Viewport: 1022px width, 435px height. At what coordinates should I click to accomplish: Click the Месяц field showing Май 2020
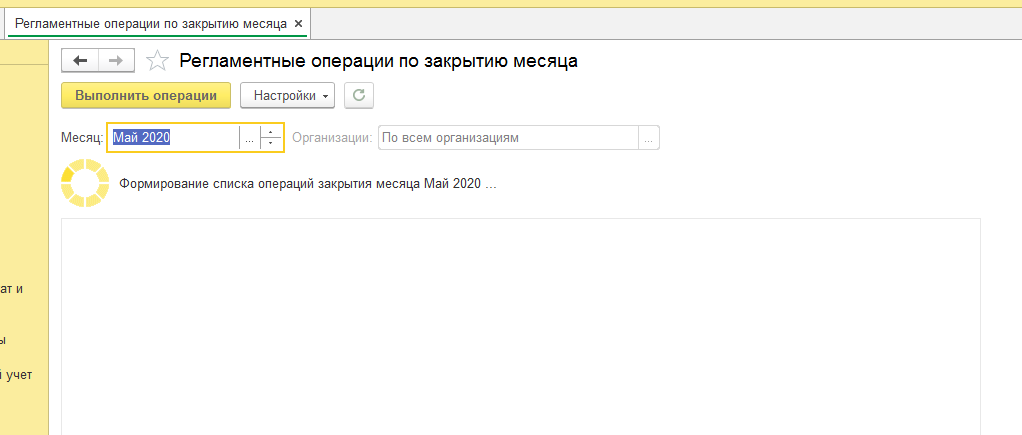[174, 138]
